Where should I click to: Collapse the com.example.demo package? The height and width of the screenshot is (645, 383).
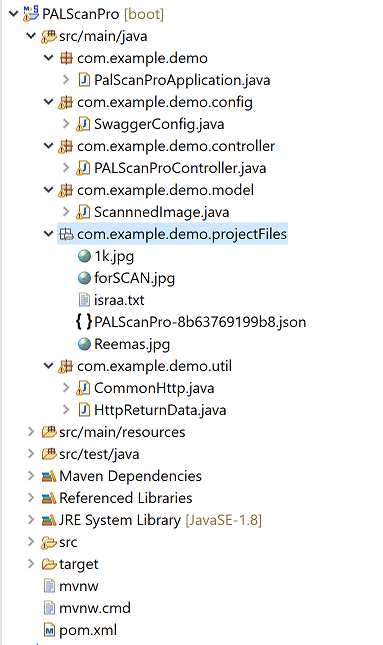click(49, 58)
